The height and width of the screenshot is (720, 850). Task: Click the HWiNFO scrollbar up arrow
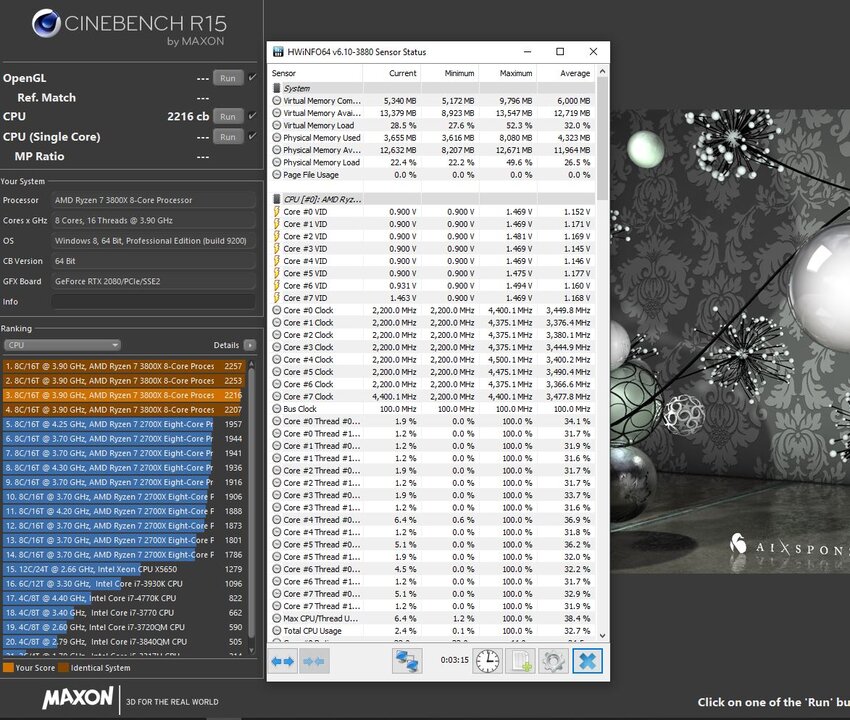coord(602,72)
